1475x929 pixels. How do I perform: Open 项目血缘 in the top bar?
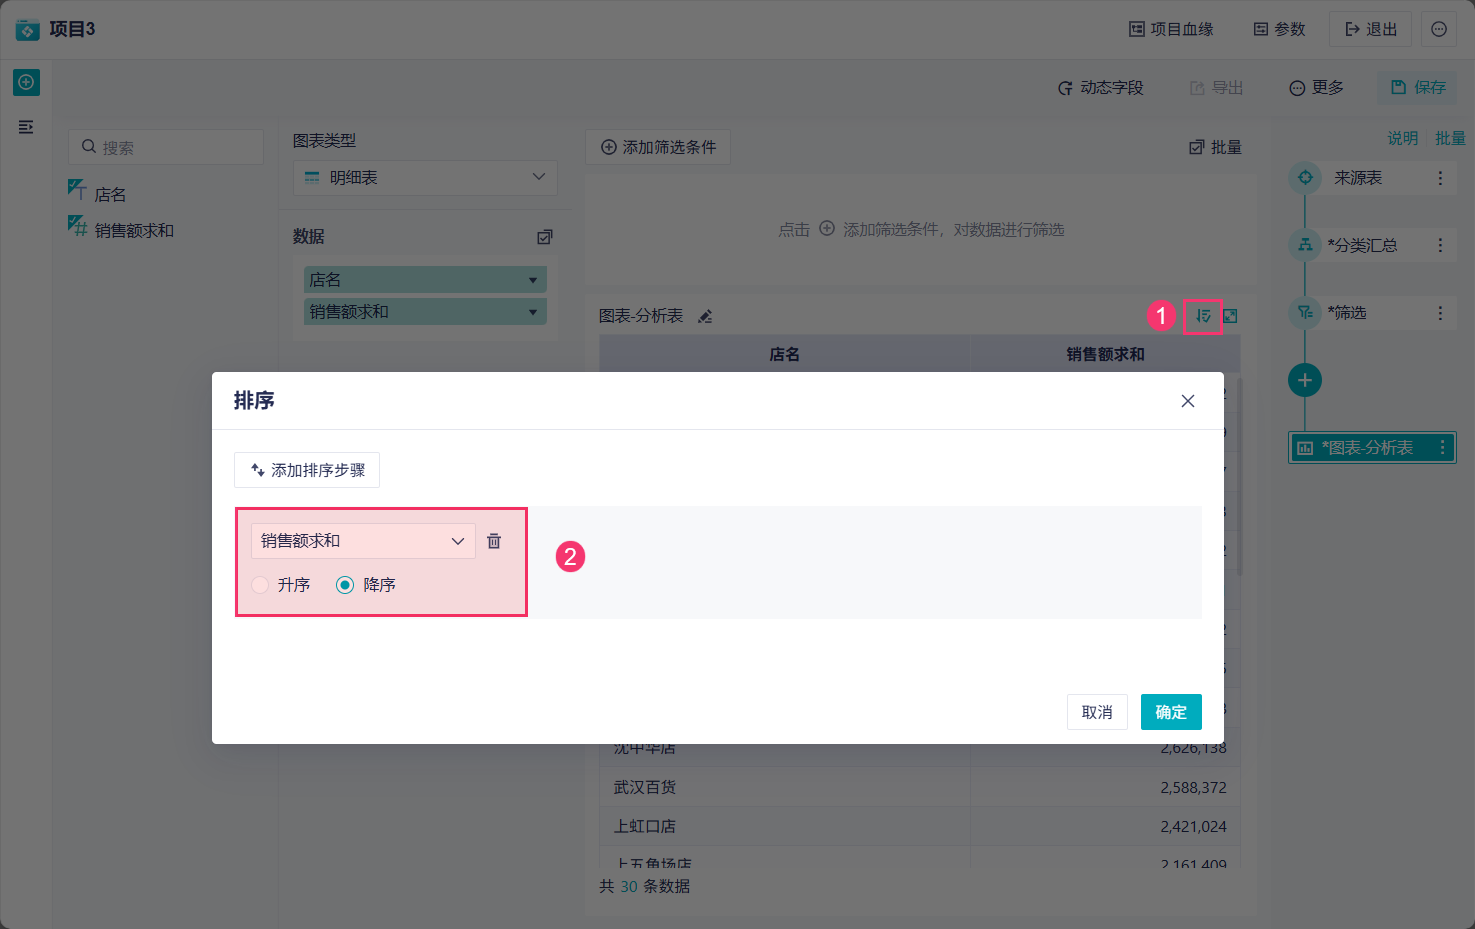point(1171,29)
